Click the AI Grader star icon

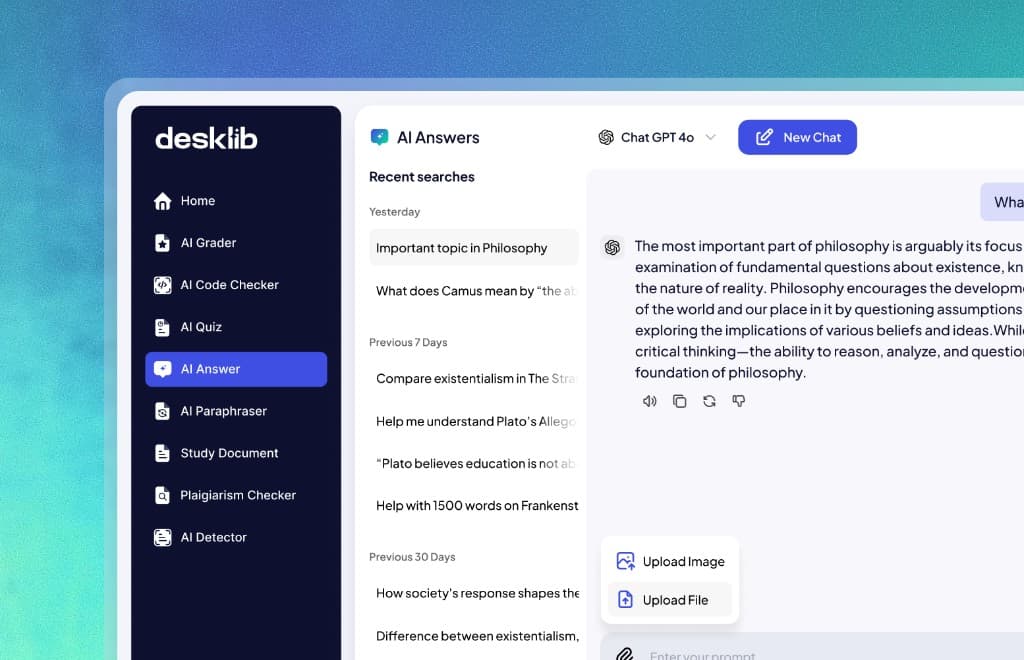[163, 243]
